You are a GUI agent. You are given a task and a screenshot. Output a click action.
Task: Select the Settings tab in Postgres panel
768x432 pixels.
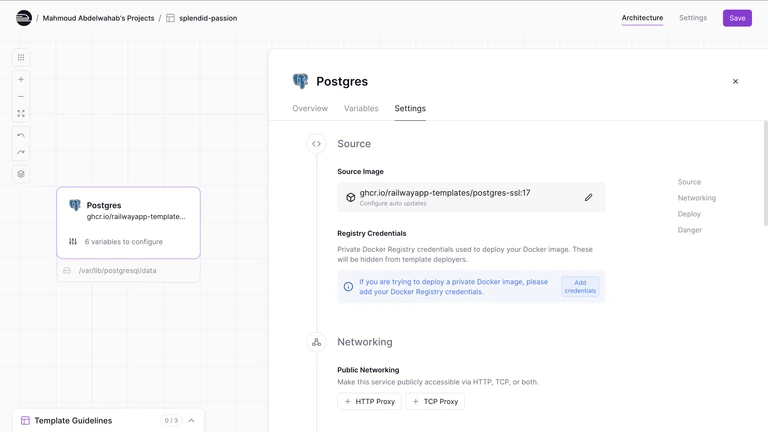(x=410, y=108)
